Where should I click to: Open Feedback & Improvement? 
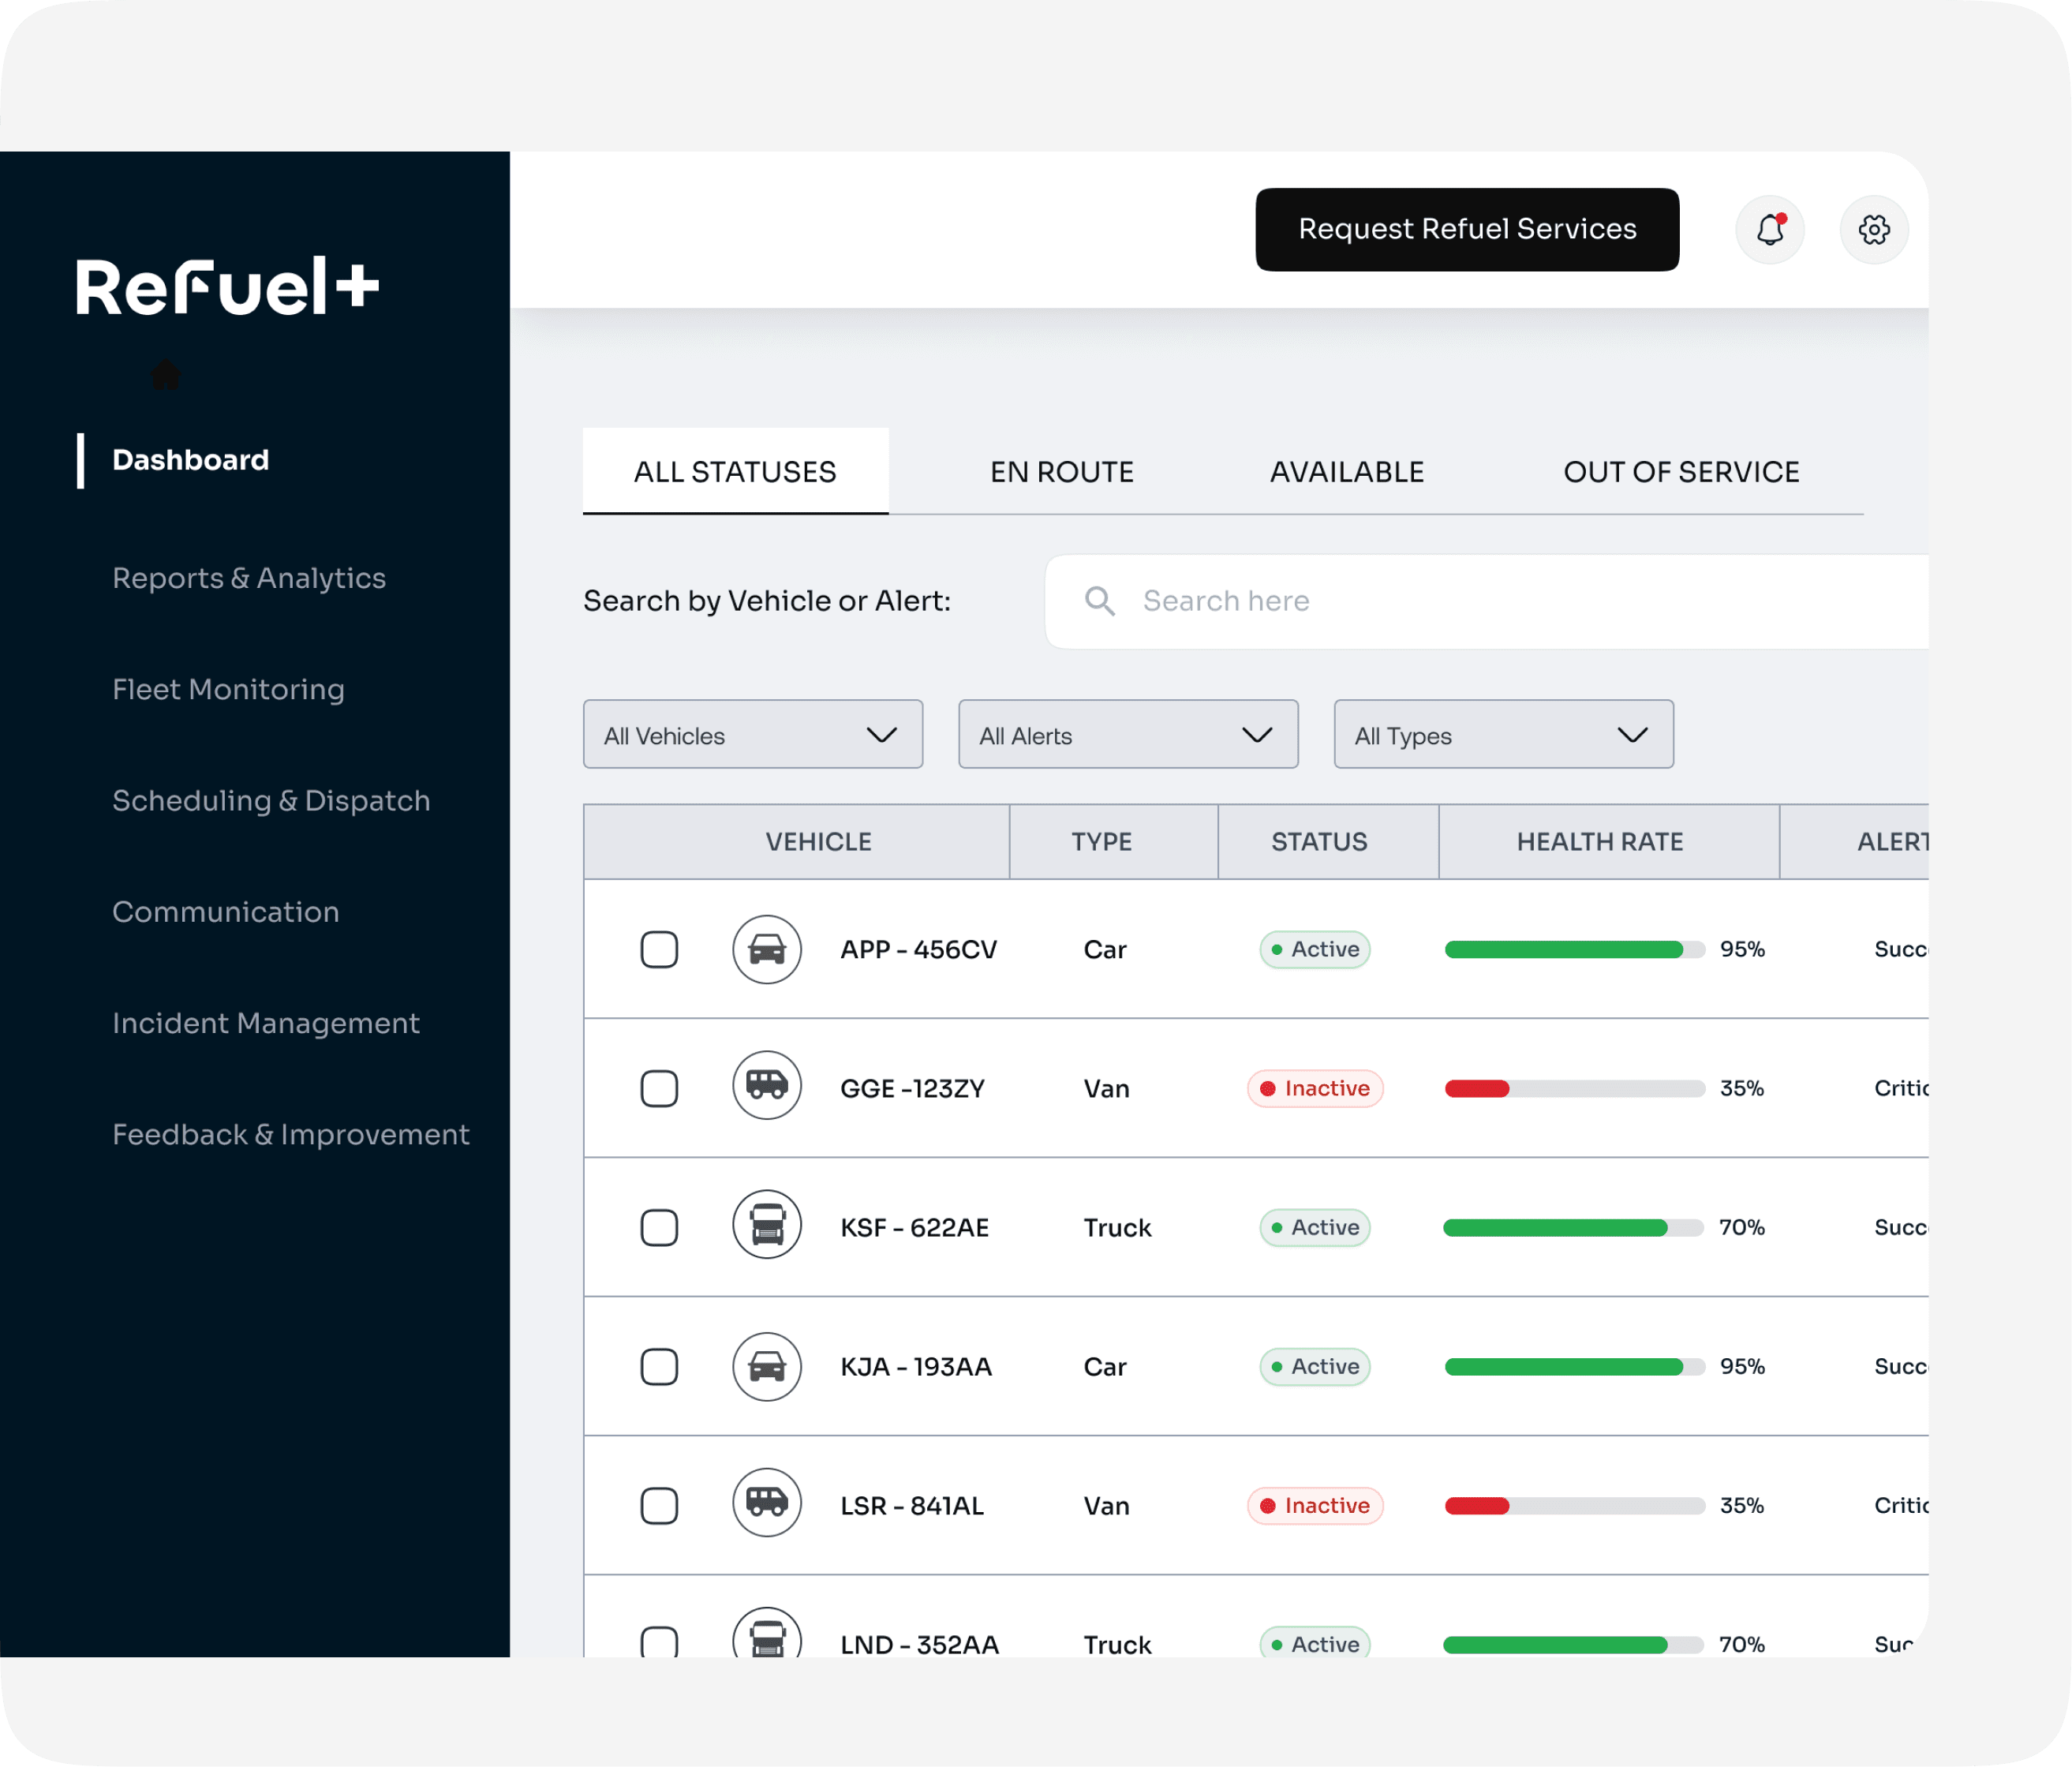click(x=291, y=1134)
